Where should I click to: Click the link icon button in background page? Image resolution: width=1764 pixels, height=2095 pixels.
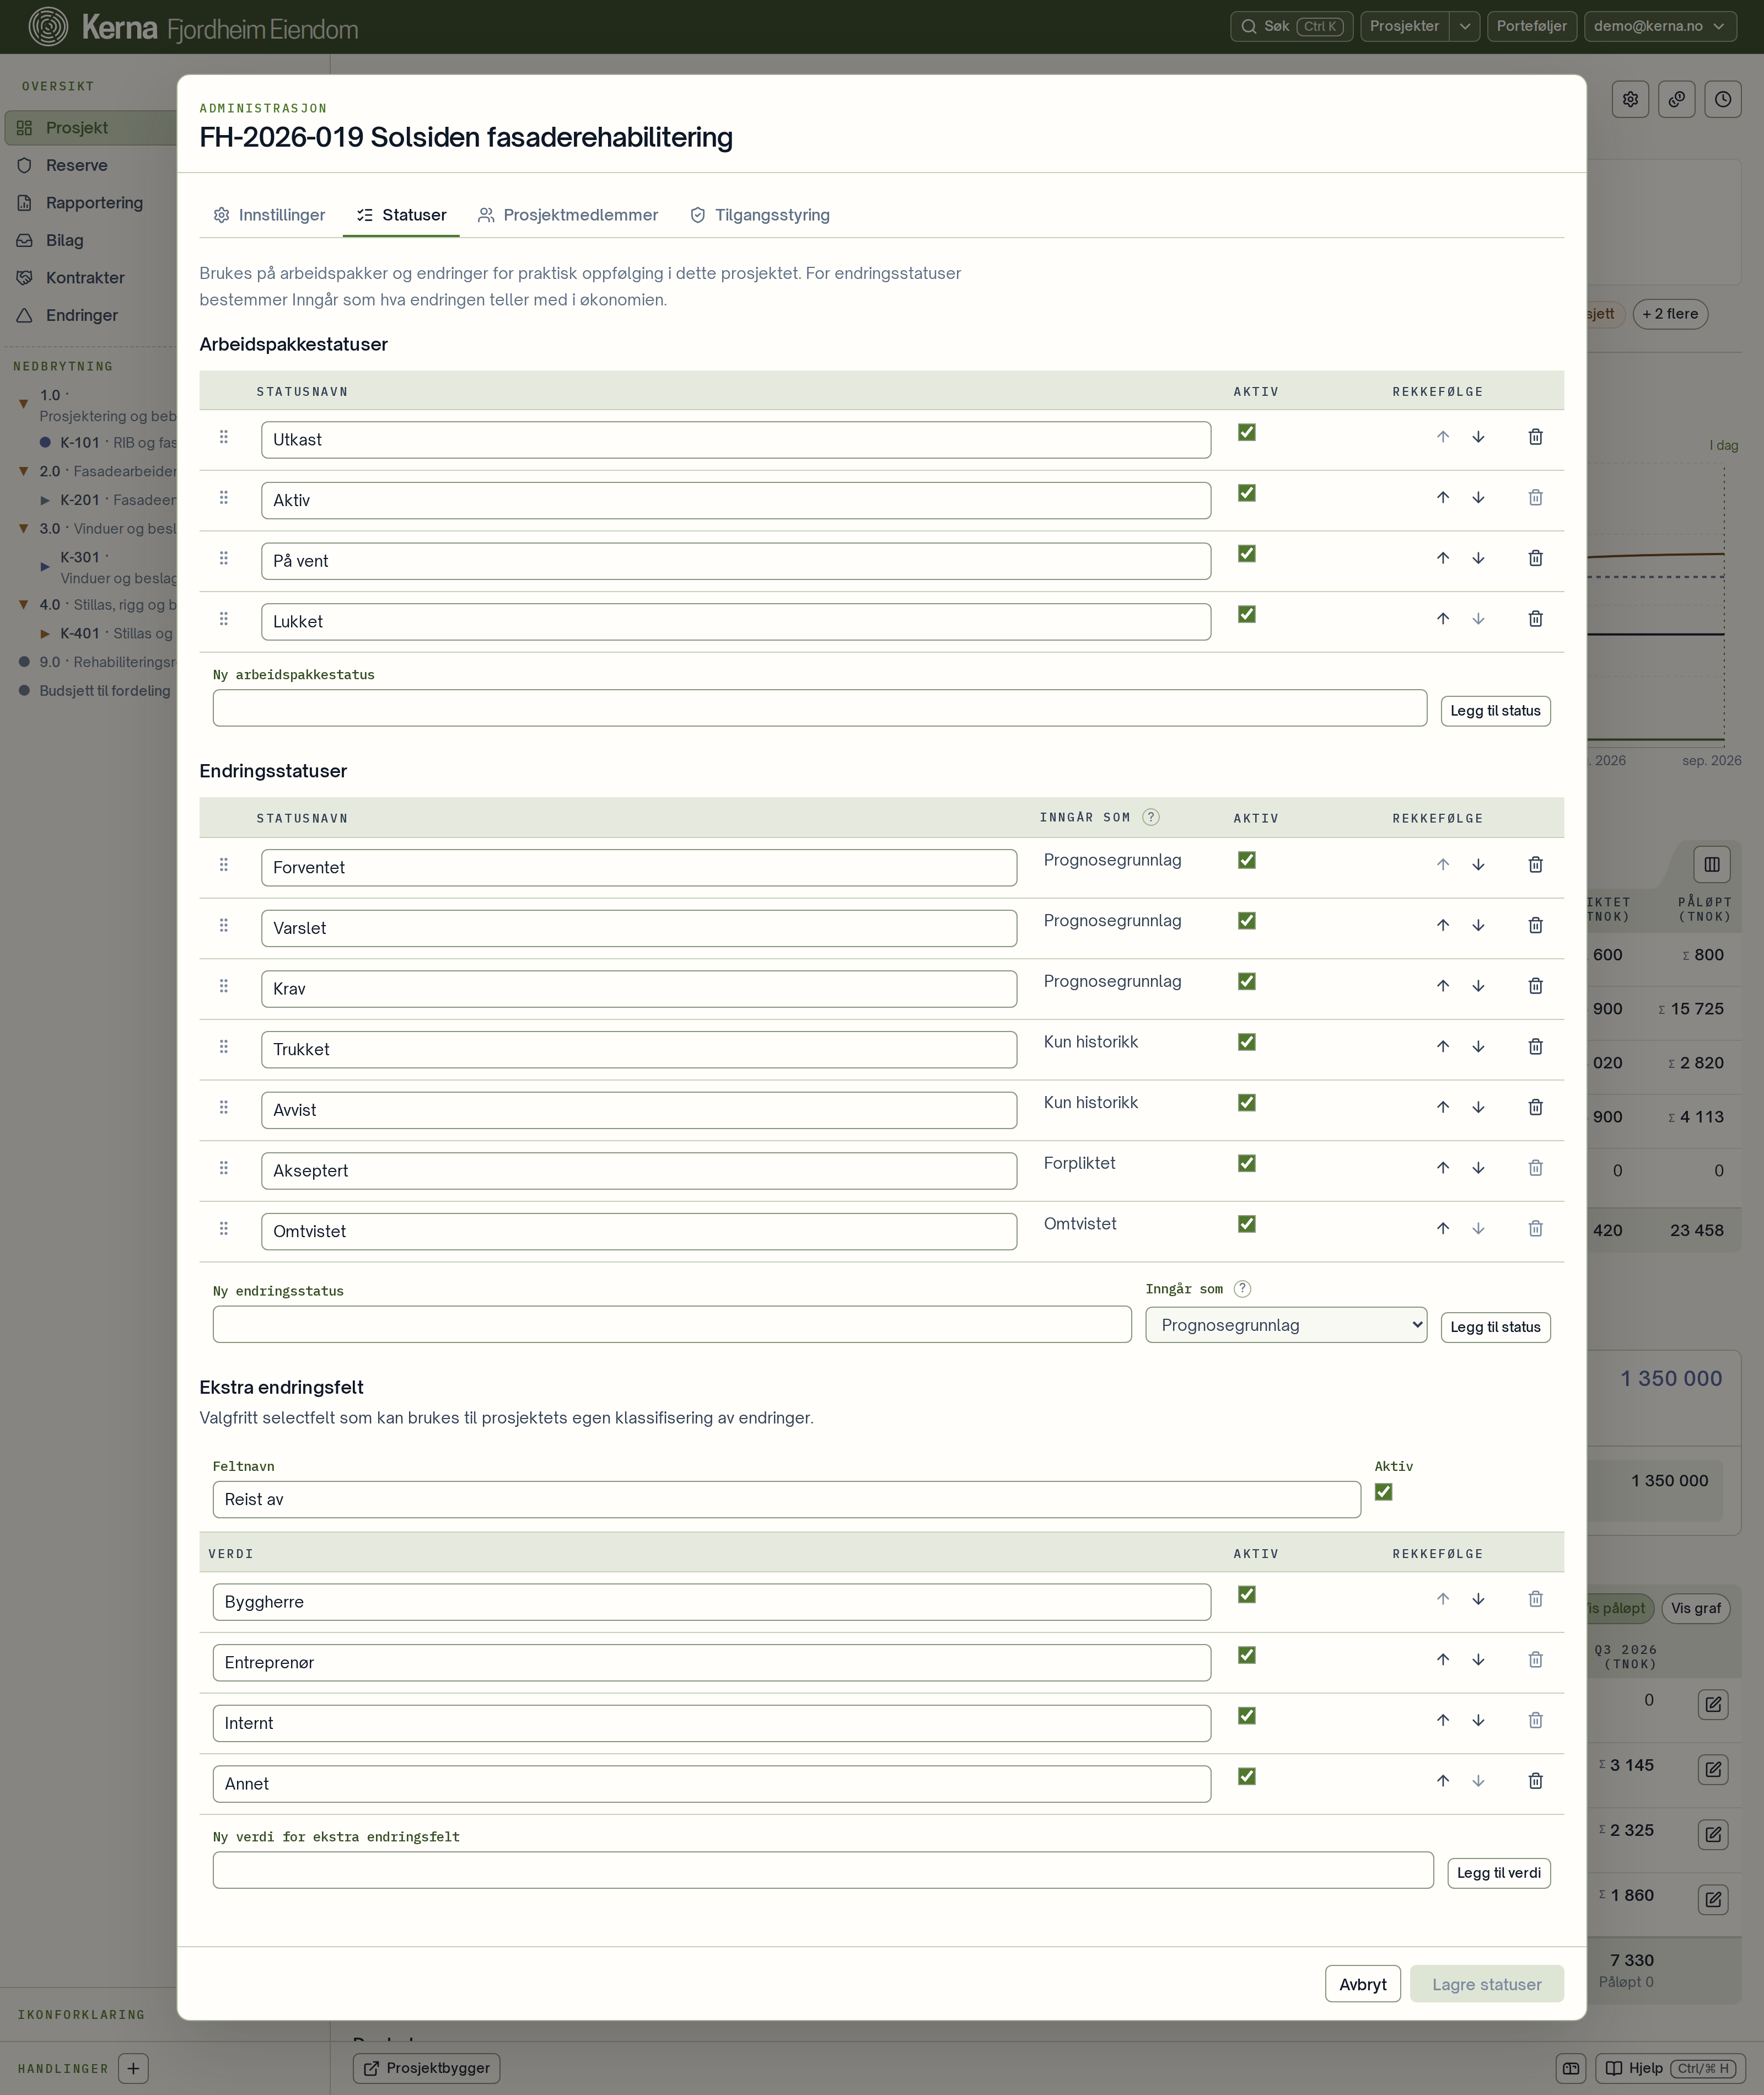pos(1677,99)
